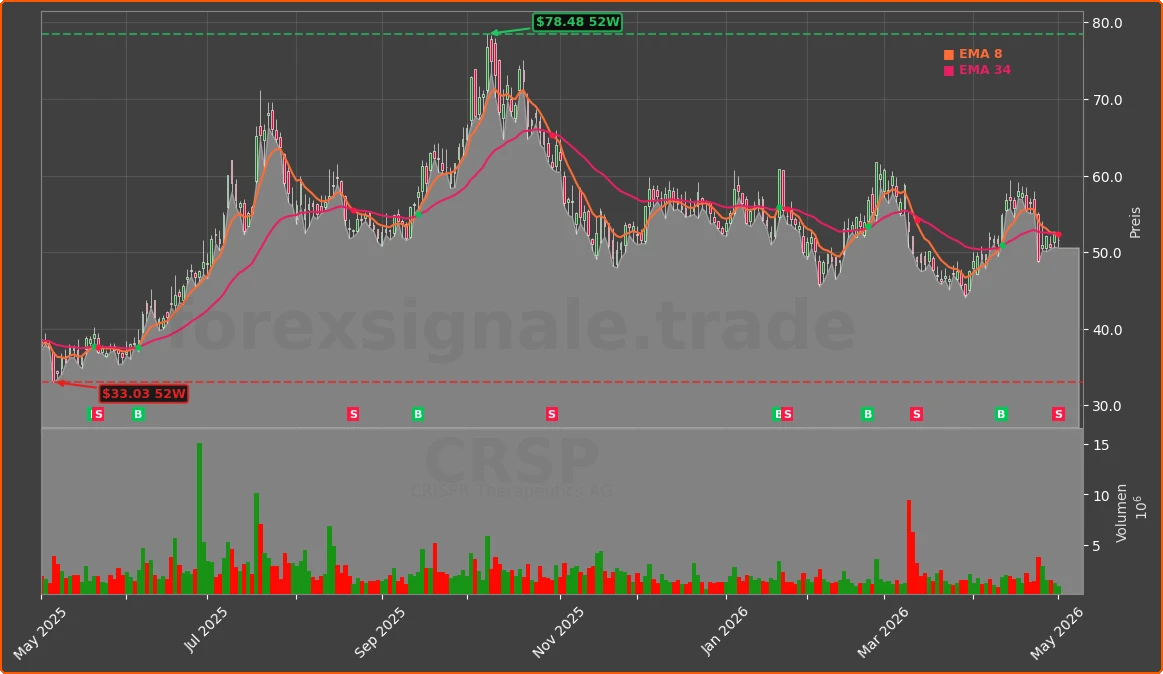
Task: Click the Mar 2026 date label
Action: (883, 632)
